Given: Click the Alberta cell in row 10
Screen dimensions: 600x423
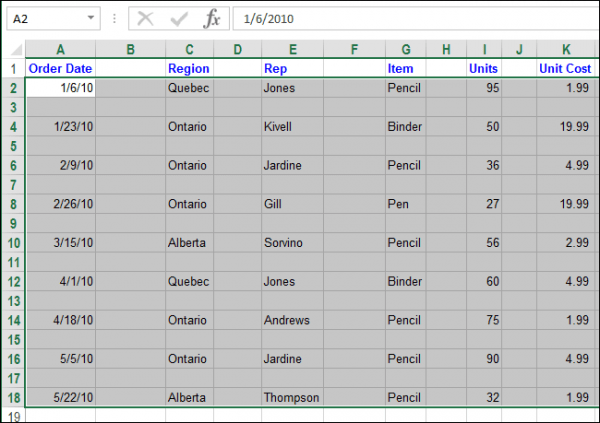Looking at the screenshot, I should click(189, 243).
